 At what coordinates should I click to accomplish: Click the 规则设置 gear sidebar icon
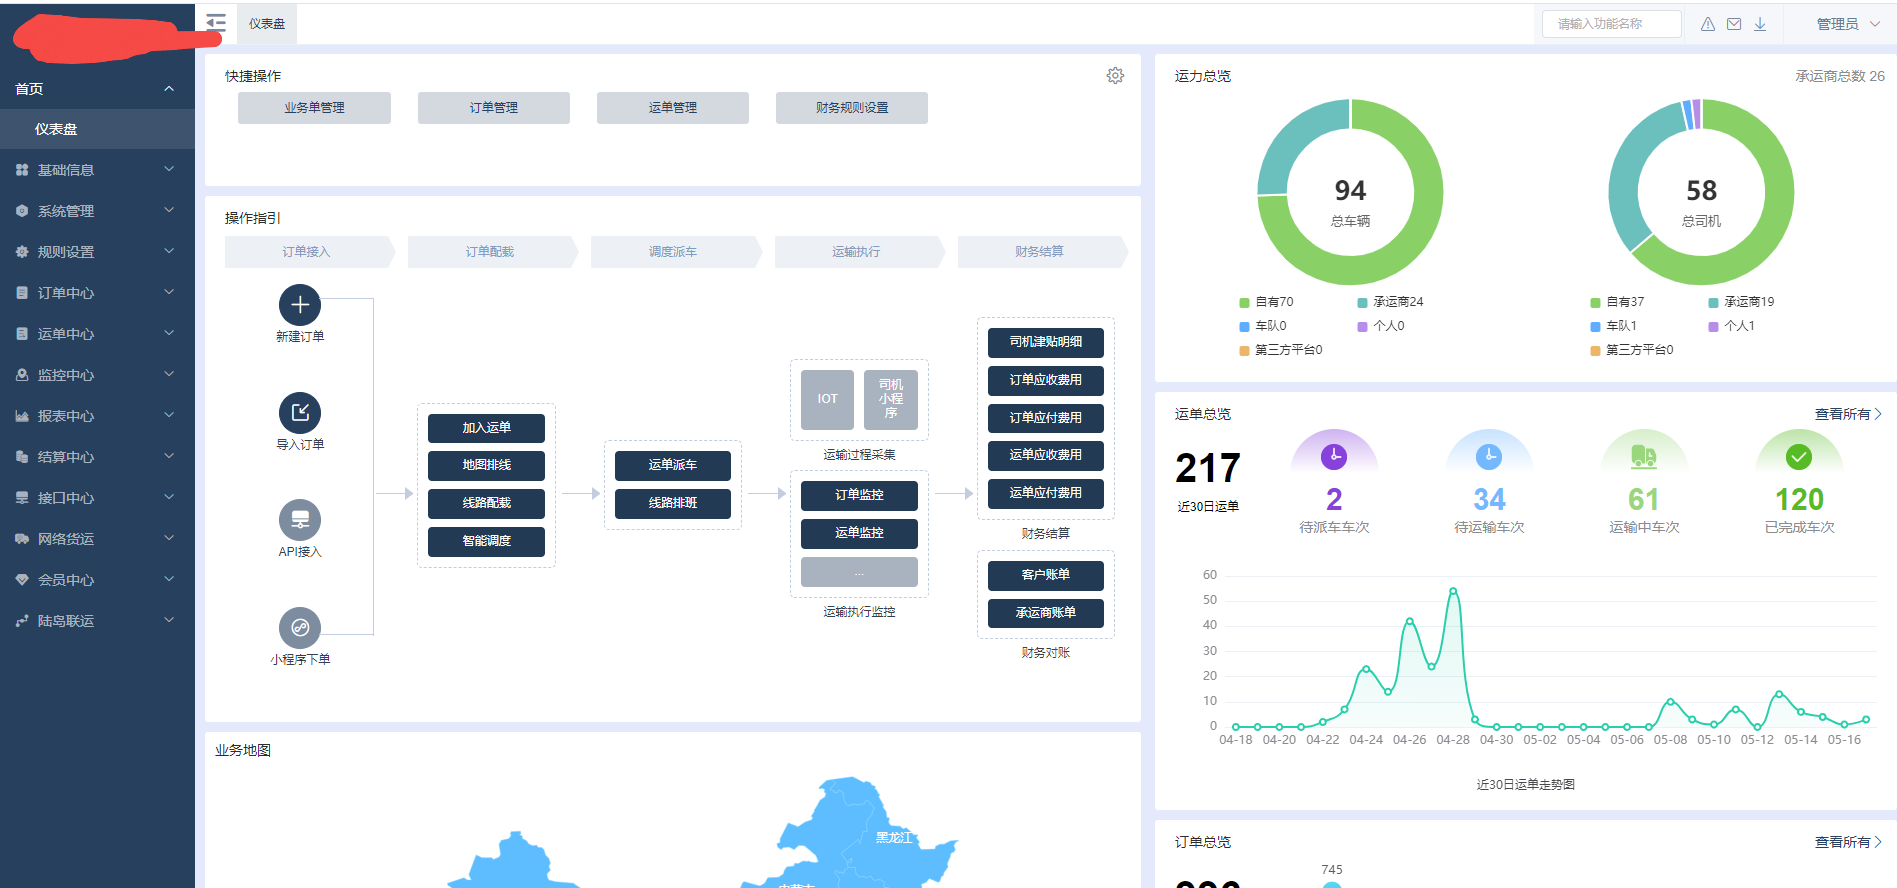coord(22,252)
